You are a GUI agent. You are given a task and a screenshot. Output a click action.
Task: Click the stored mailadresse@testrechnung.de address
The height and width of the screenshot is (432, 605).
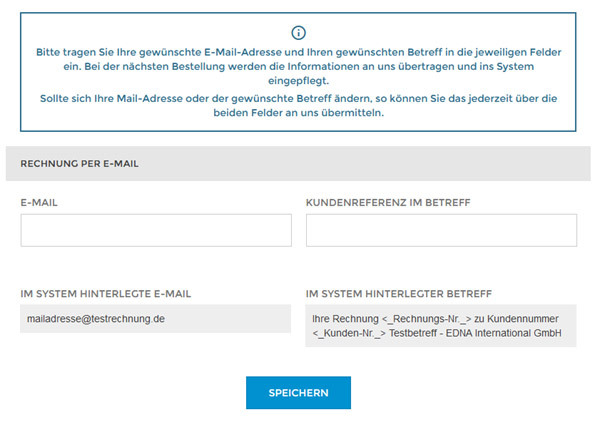pos(97,318)
